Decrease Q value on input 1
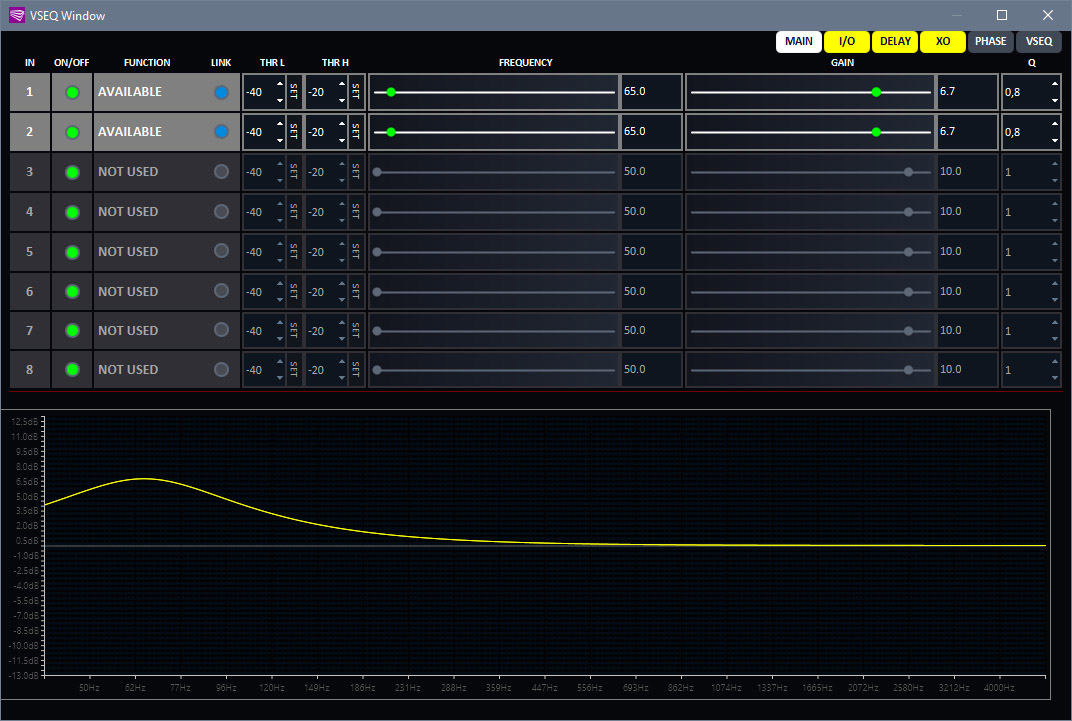The height and width of the screenshot is (721, 1072). 1055,100
